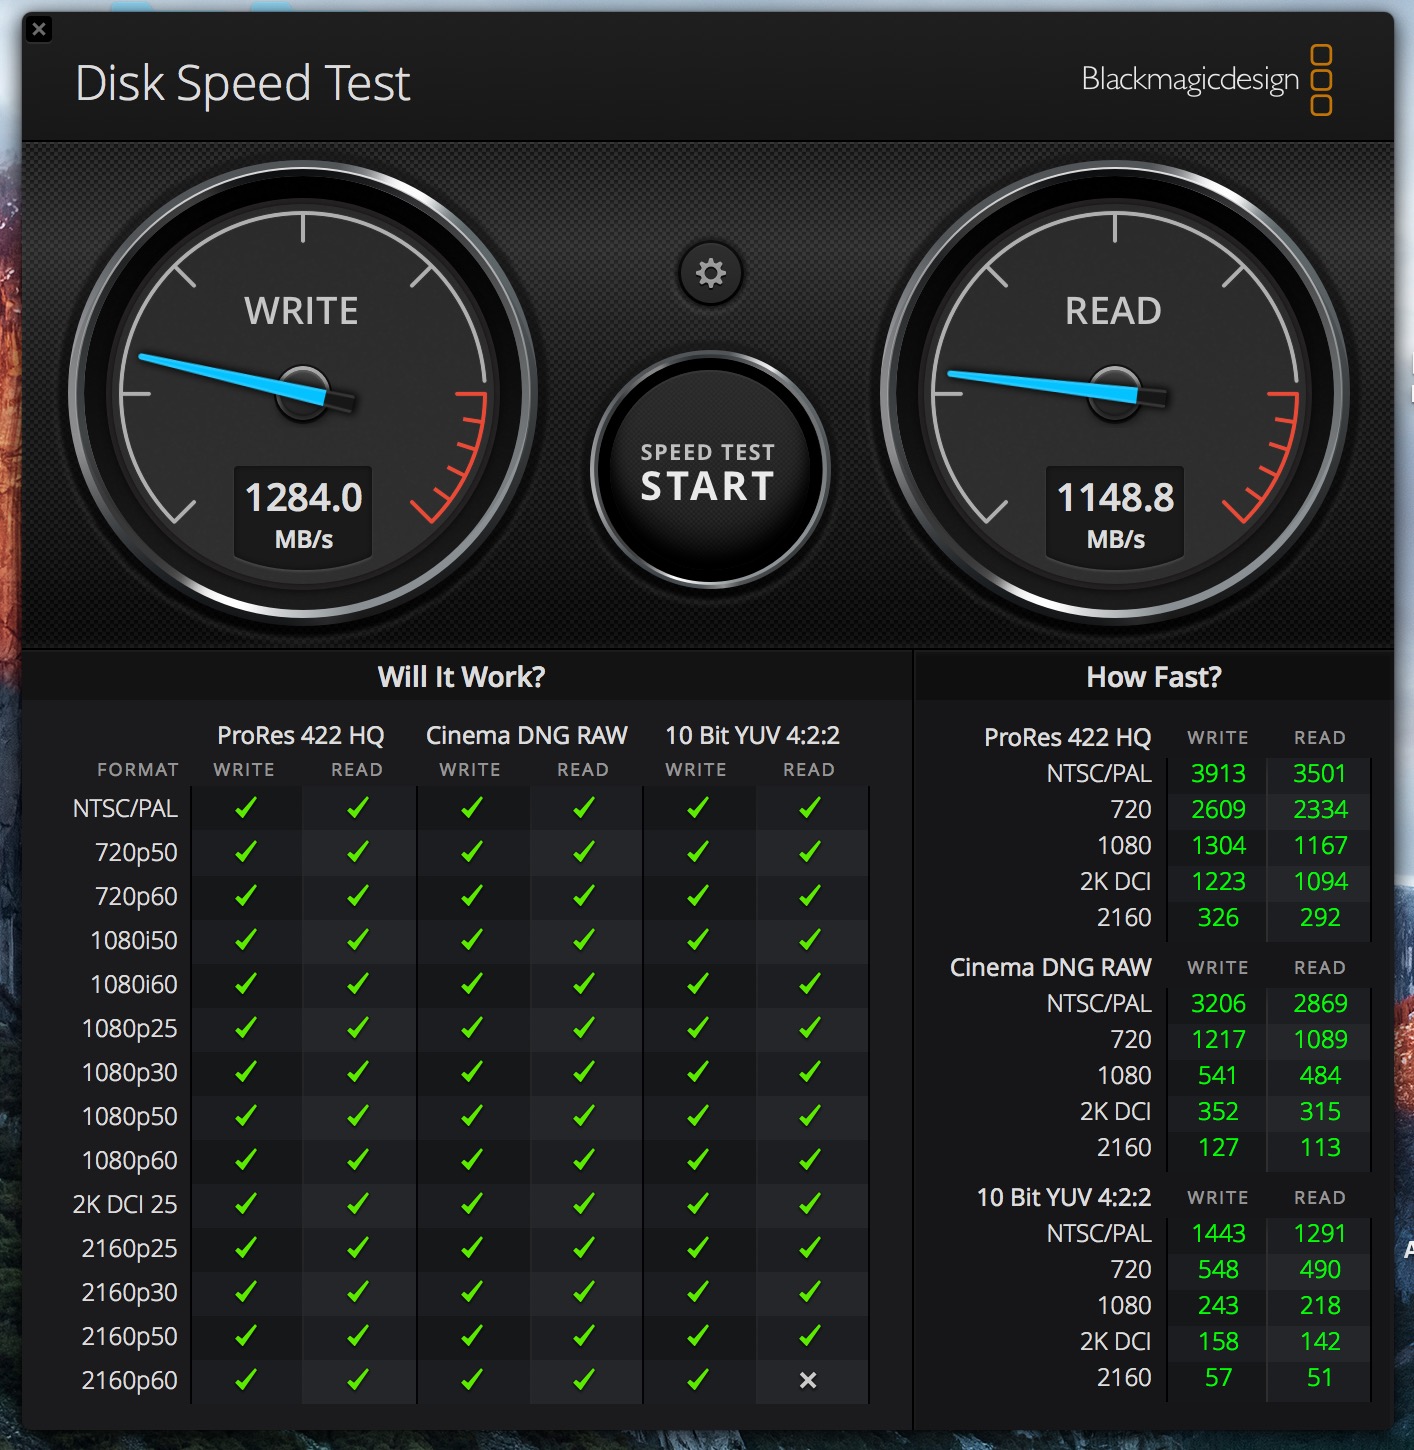The image size is (1414, 1450).
Task: Click 2160p30 10 Bit YUV write checkmark
Action: [697, 1292]
